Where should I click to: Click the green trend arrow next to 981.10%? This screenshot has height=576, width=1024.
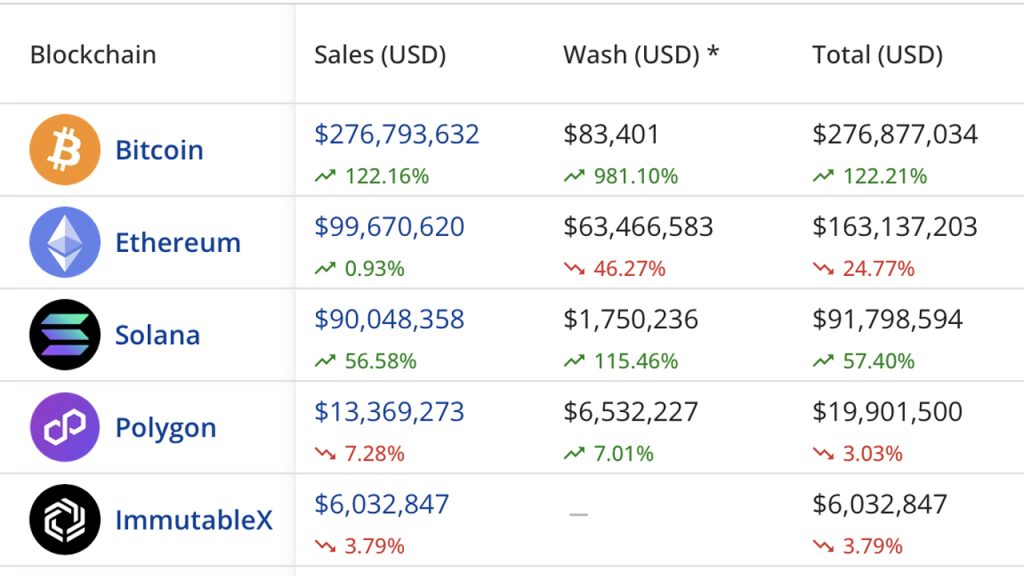click(x=572, y=176)
